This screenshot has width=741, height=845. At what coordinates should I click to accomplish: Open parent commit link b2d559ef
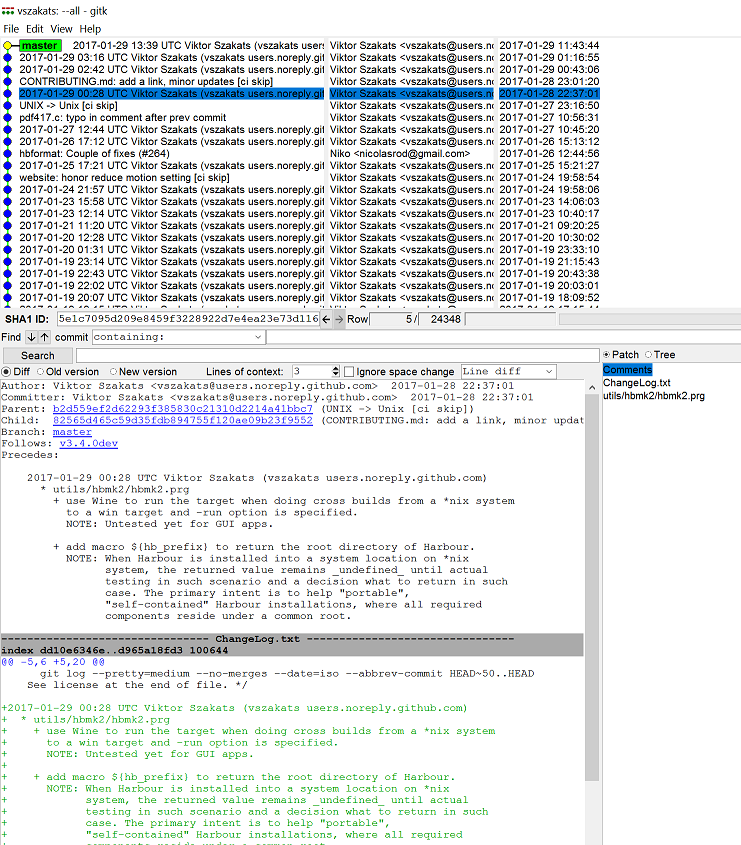[183, 409]
